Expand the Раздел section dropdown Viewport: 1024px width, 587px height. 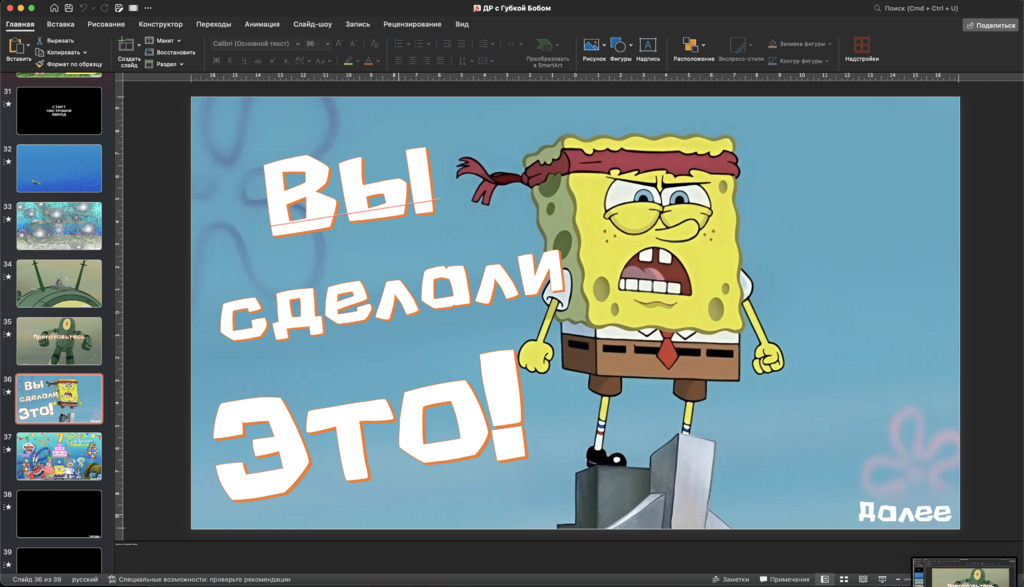[x=182, y=64]
